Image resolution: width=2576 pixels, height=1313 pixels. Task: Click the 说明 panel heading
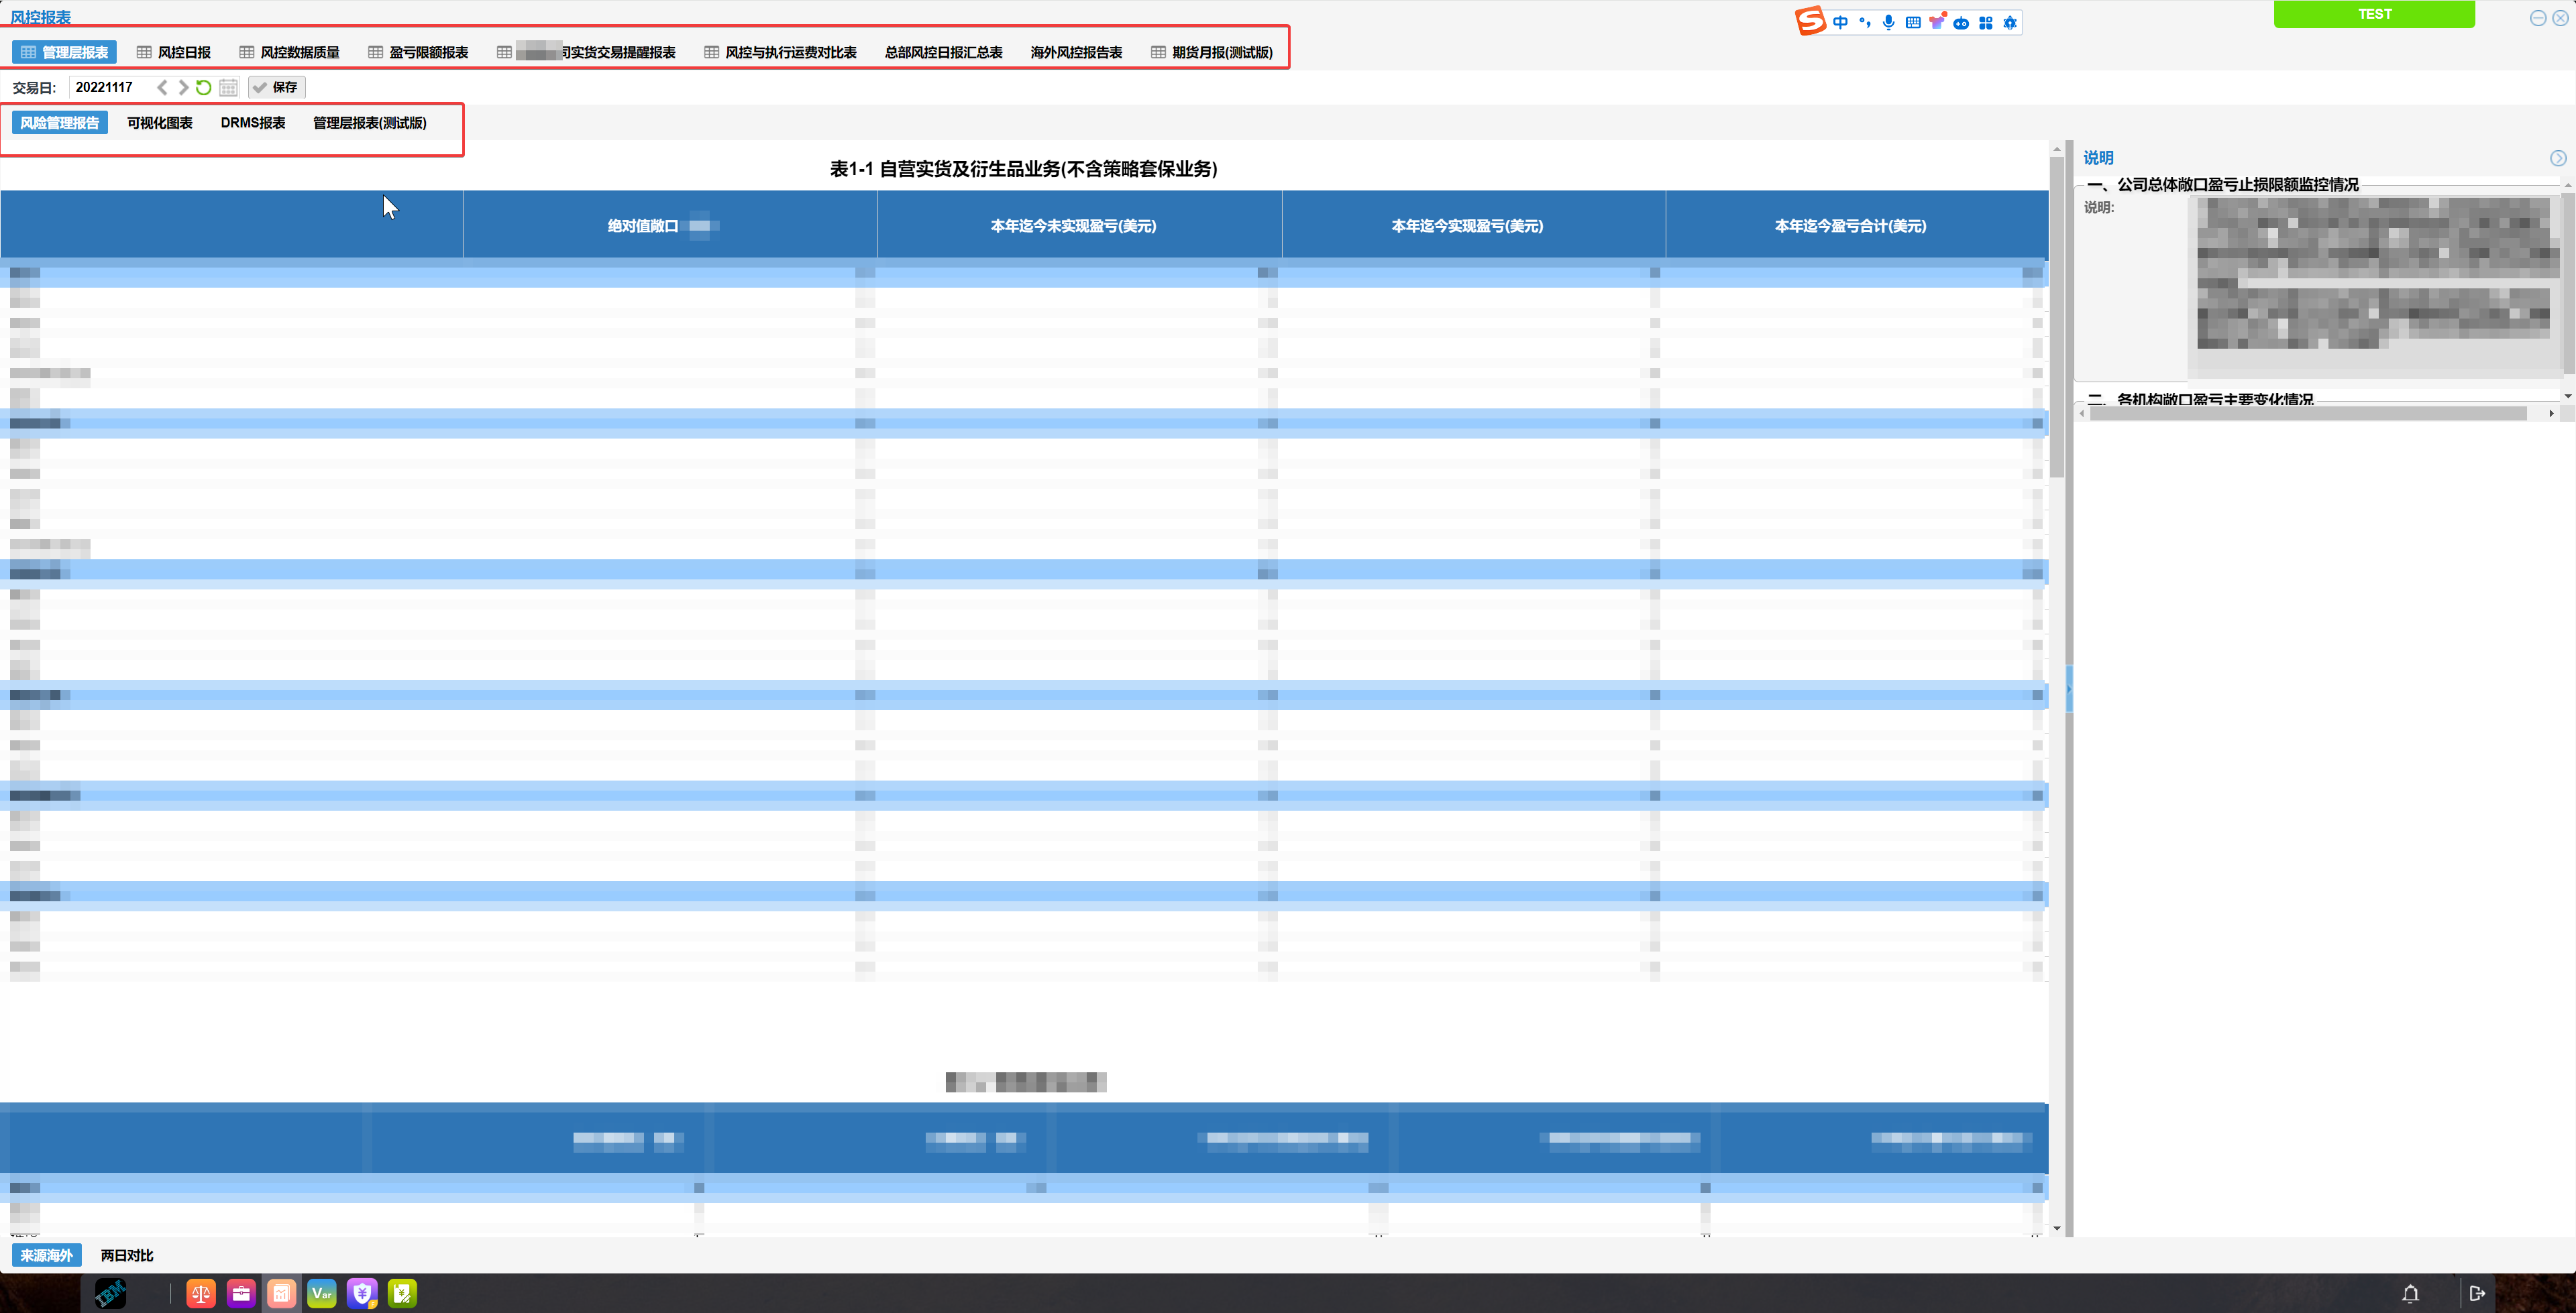tap(2098, 158)
